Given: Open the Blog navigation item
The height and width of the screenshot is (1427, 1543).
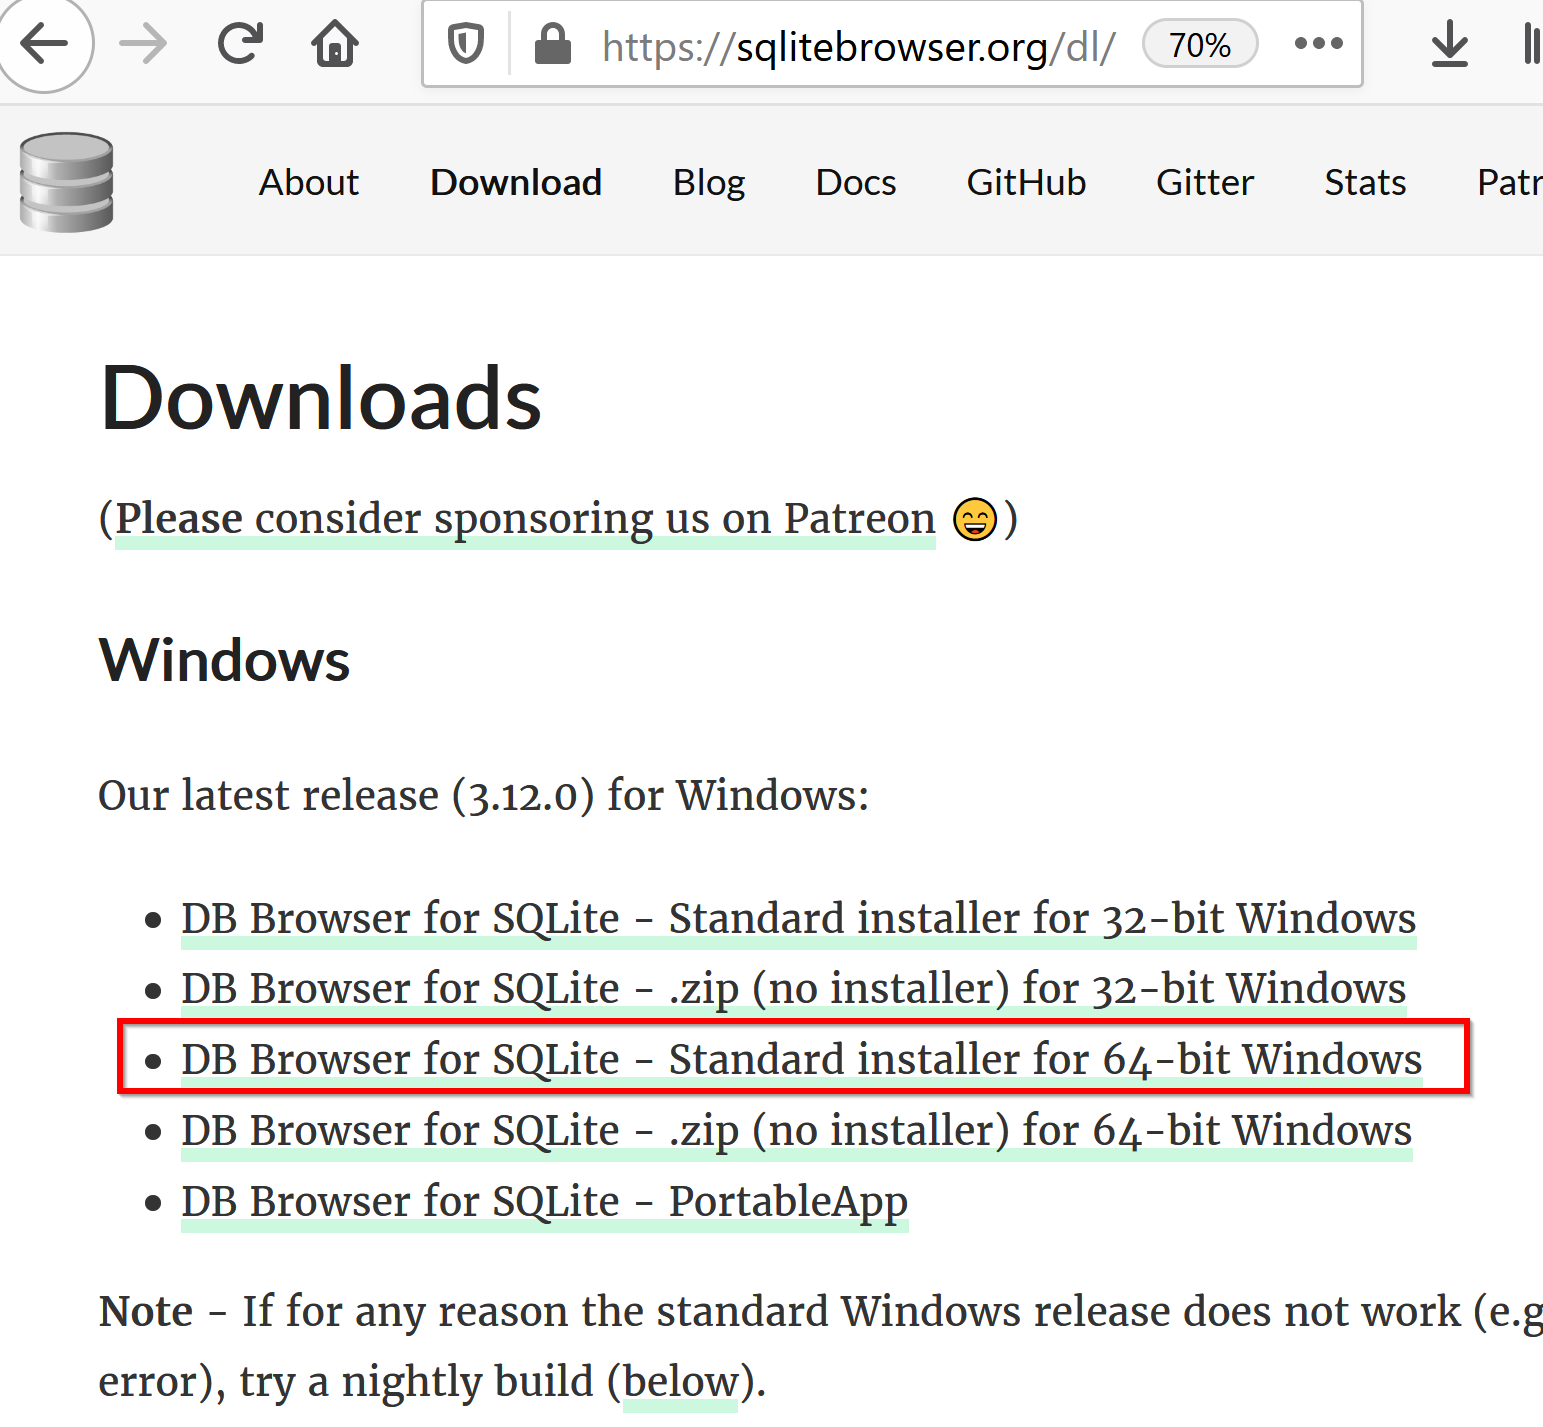Looking at the screenshot, I should click(x=709, y=182).
